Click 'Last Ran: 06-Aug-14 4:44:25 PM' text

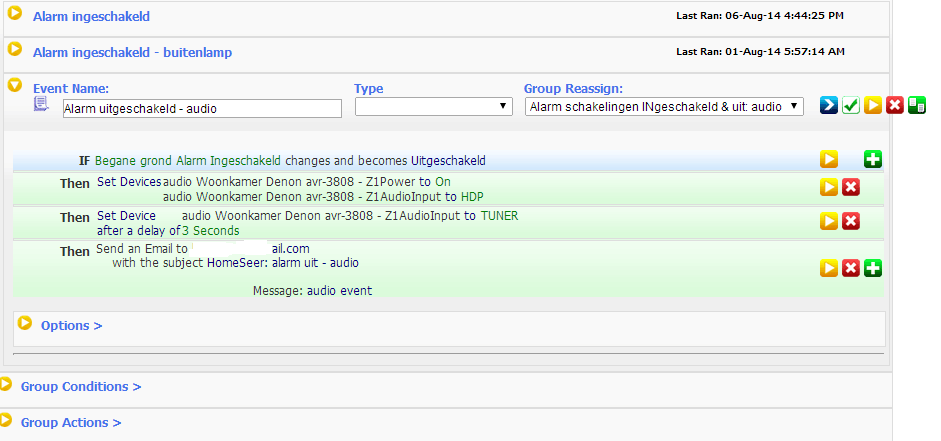pyautogui.click(x=760, y=16)
